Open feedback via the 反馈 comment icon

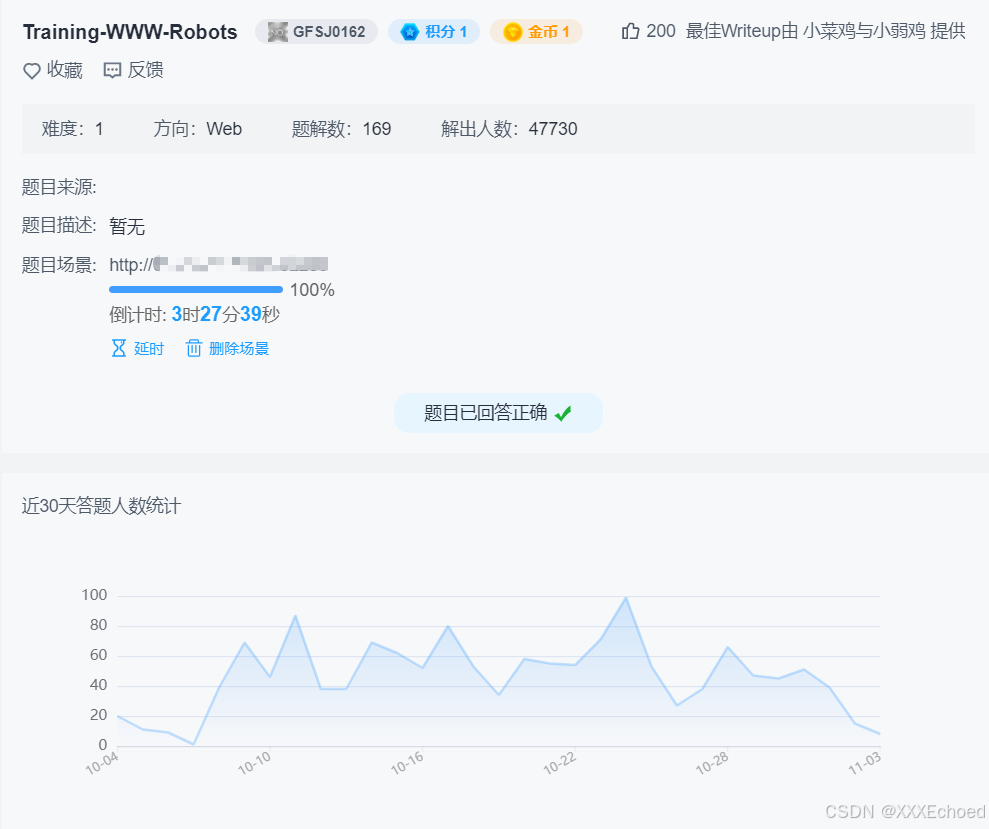point(111,70)
